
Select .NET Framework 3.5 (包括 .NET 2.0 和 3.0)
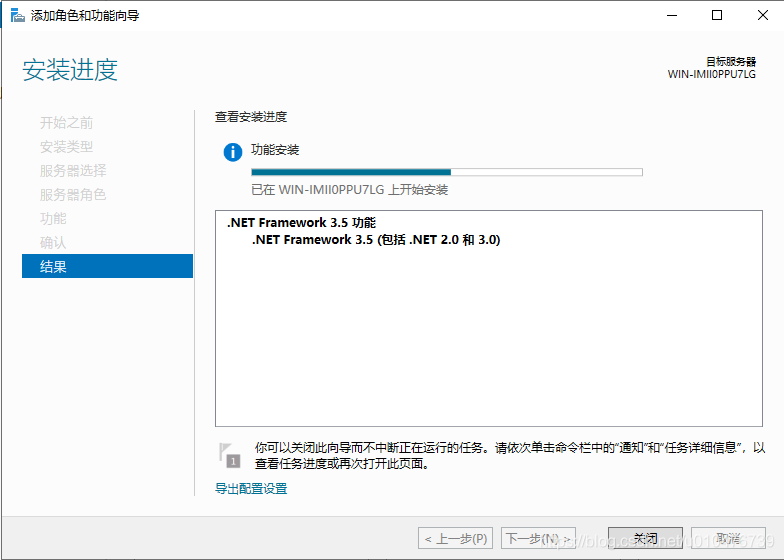(x=375, y=240)
